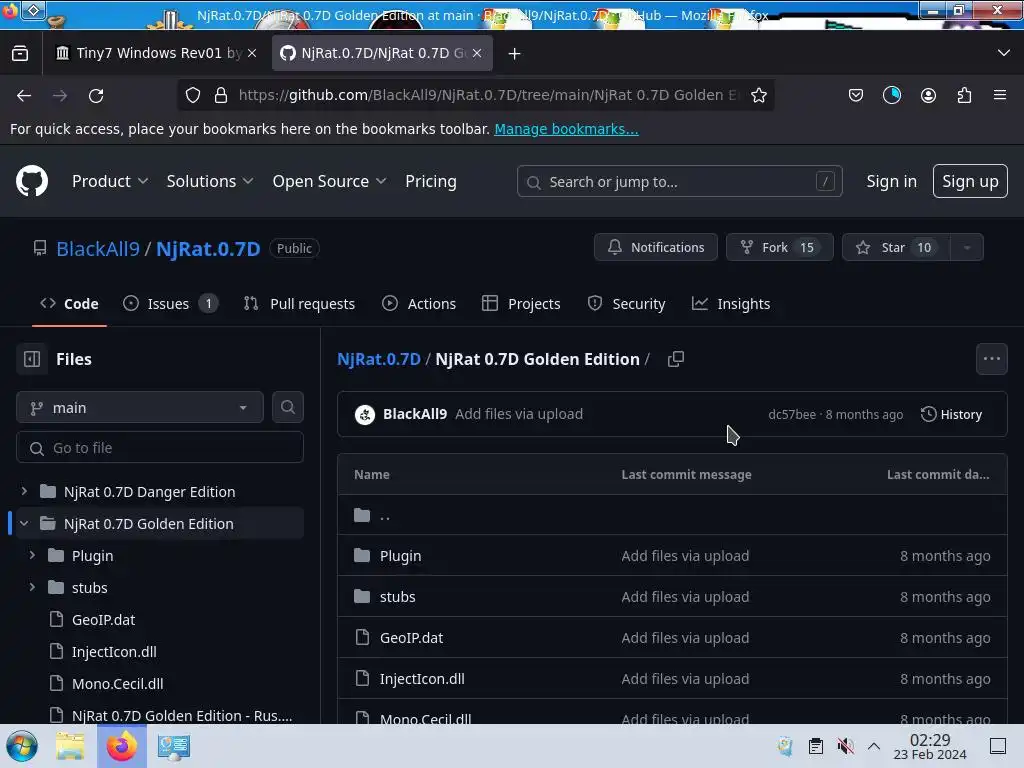Click the Firefox taskbar icon
Screen dimensions: 1024x768
121,746
